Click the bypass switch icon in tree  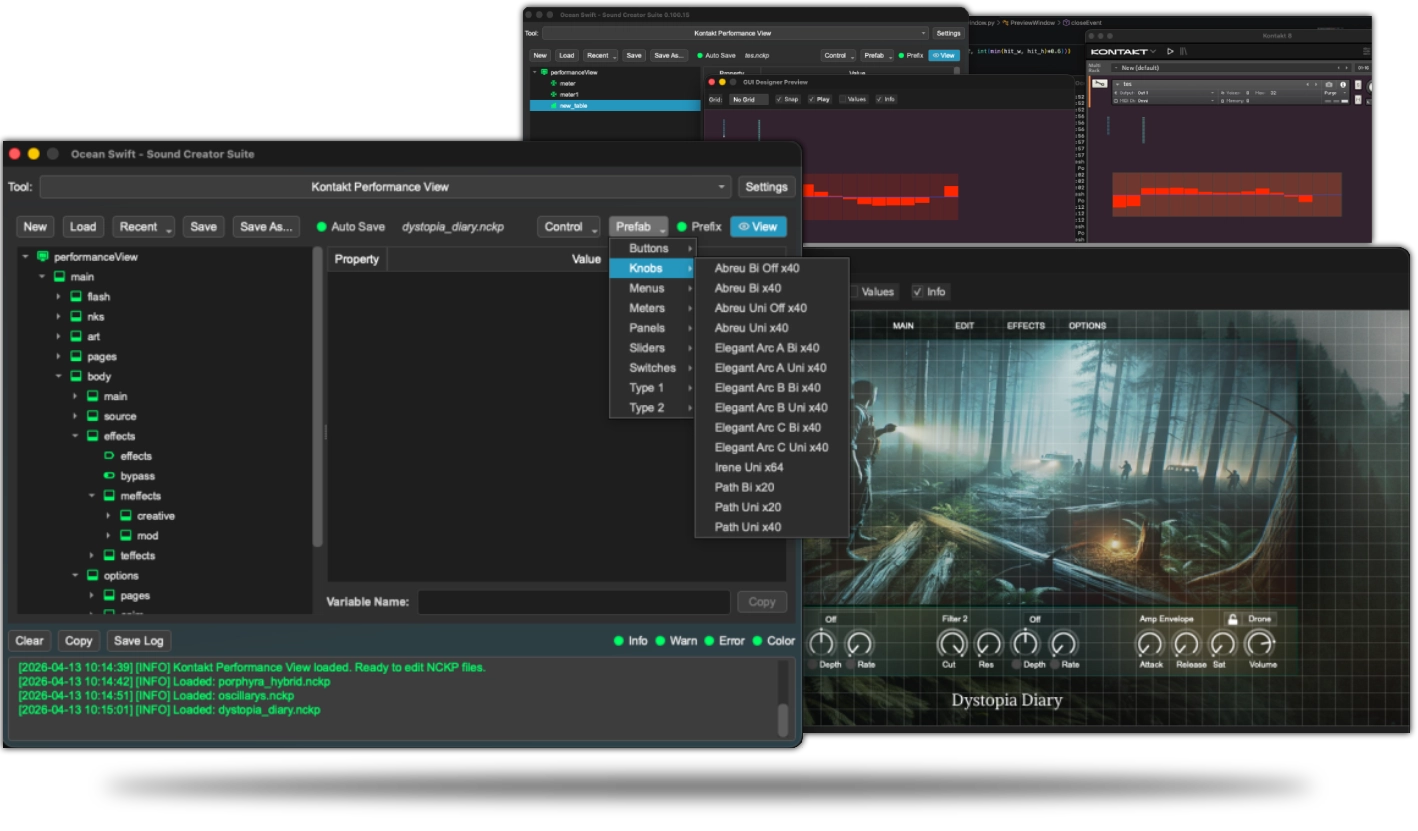pyautogui.click(x=110, y=476)
